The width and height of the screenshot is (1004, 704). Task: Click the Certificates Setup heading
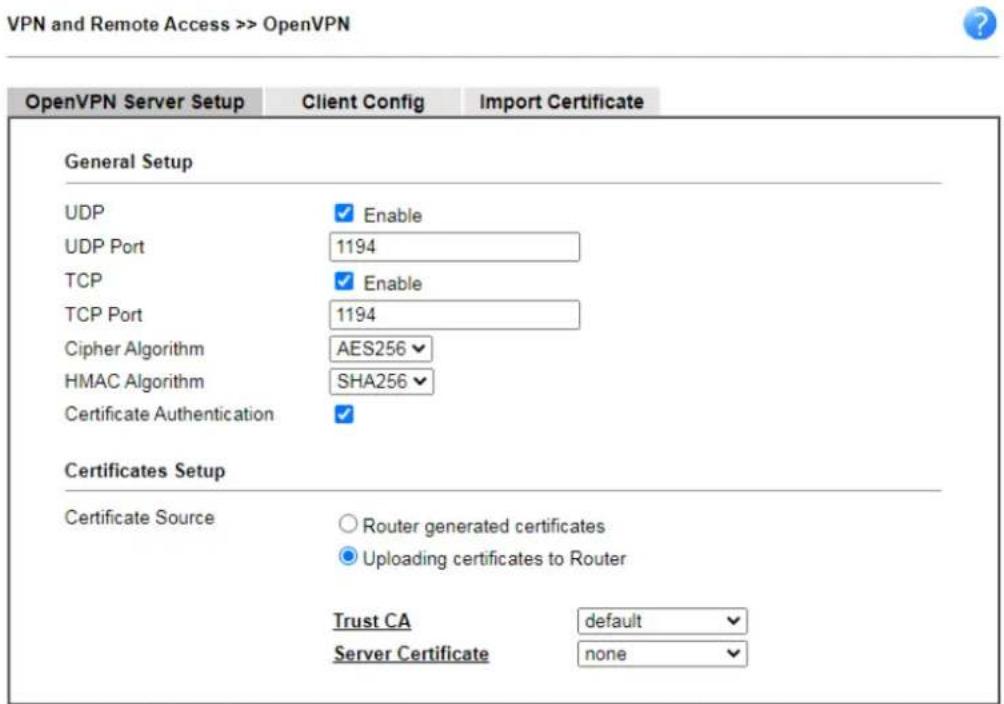(145, 471)
